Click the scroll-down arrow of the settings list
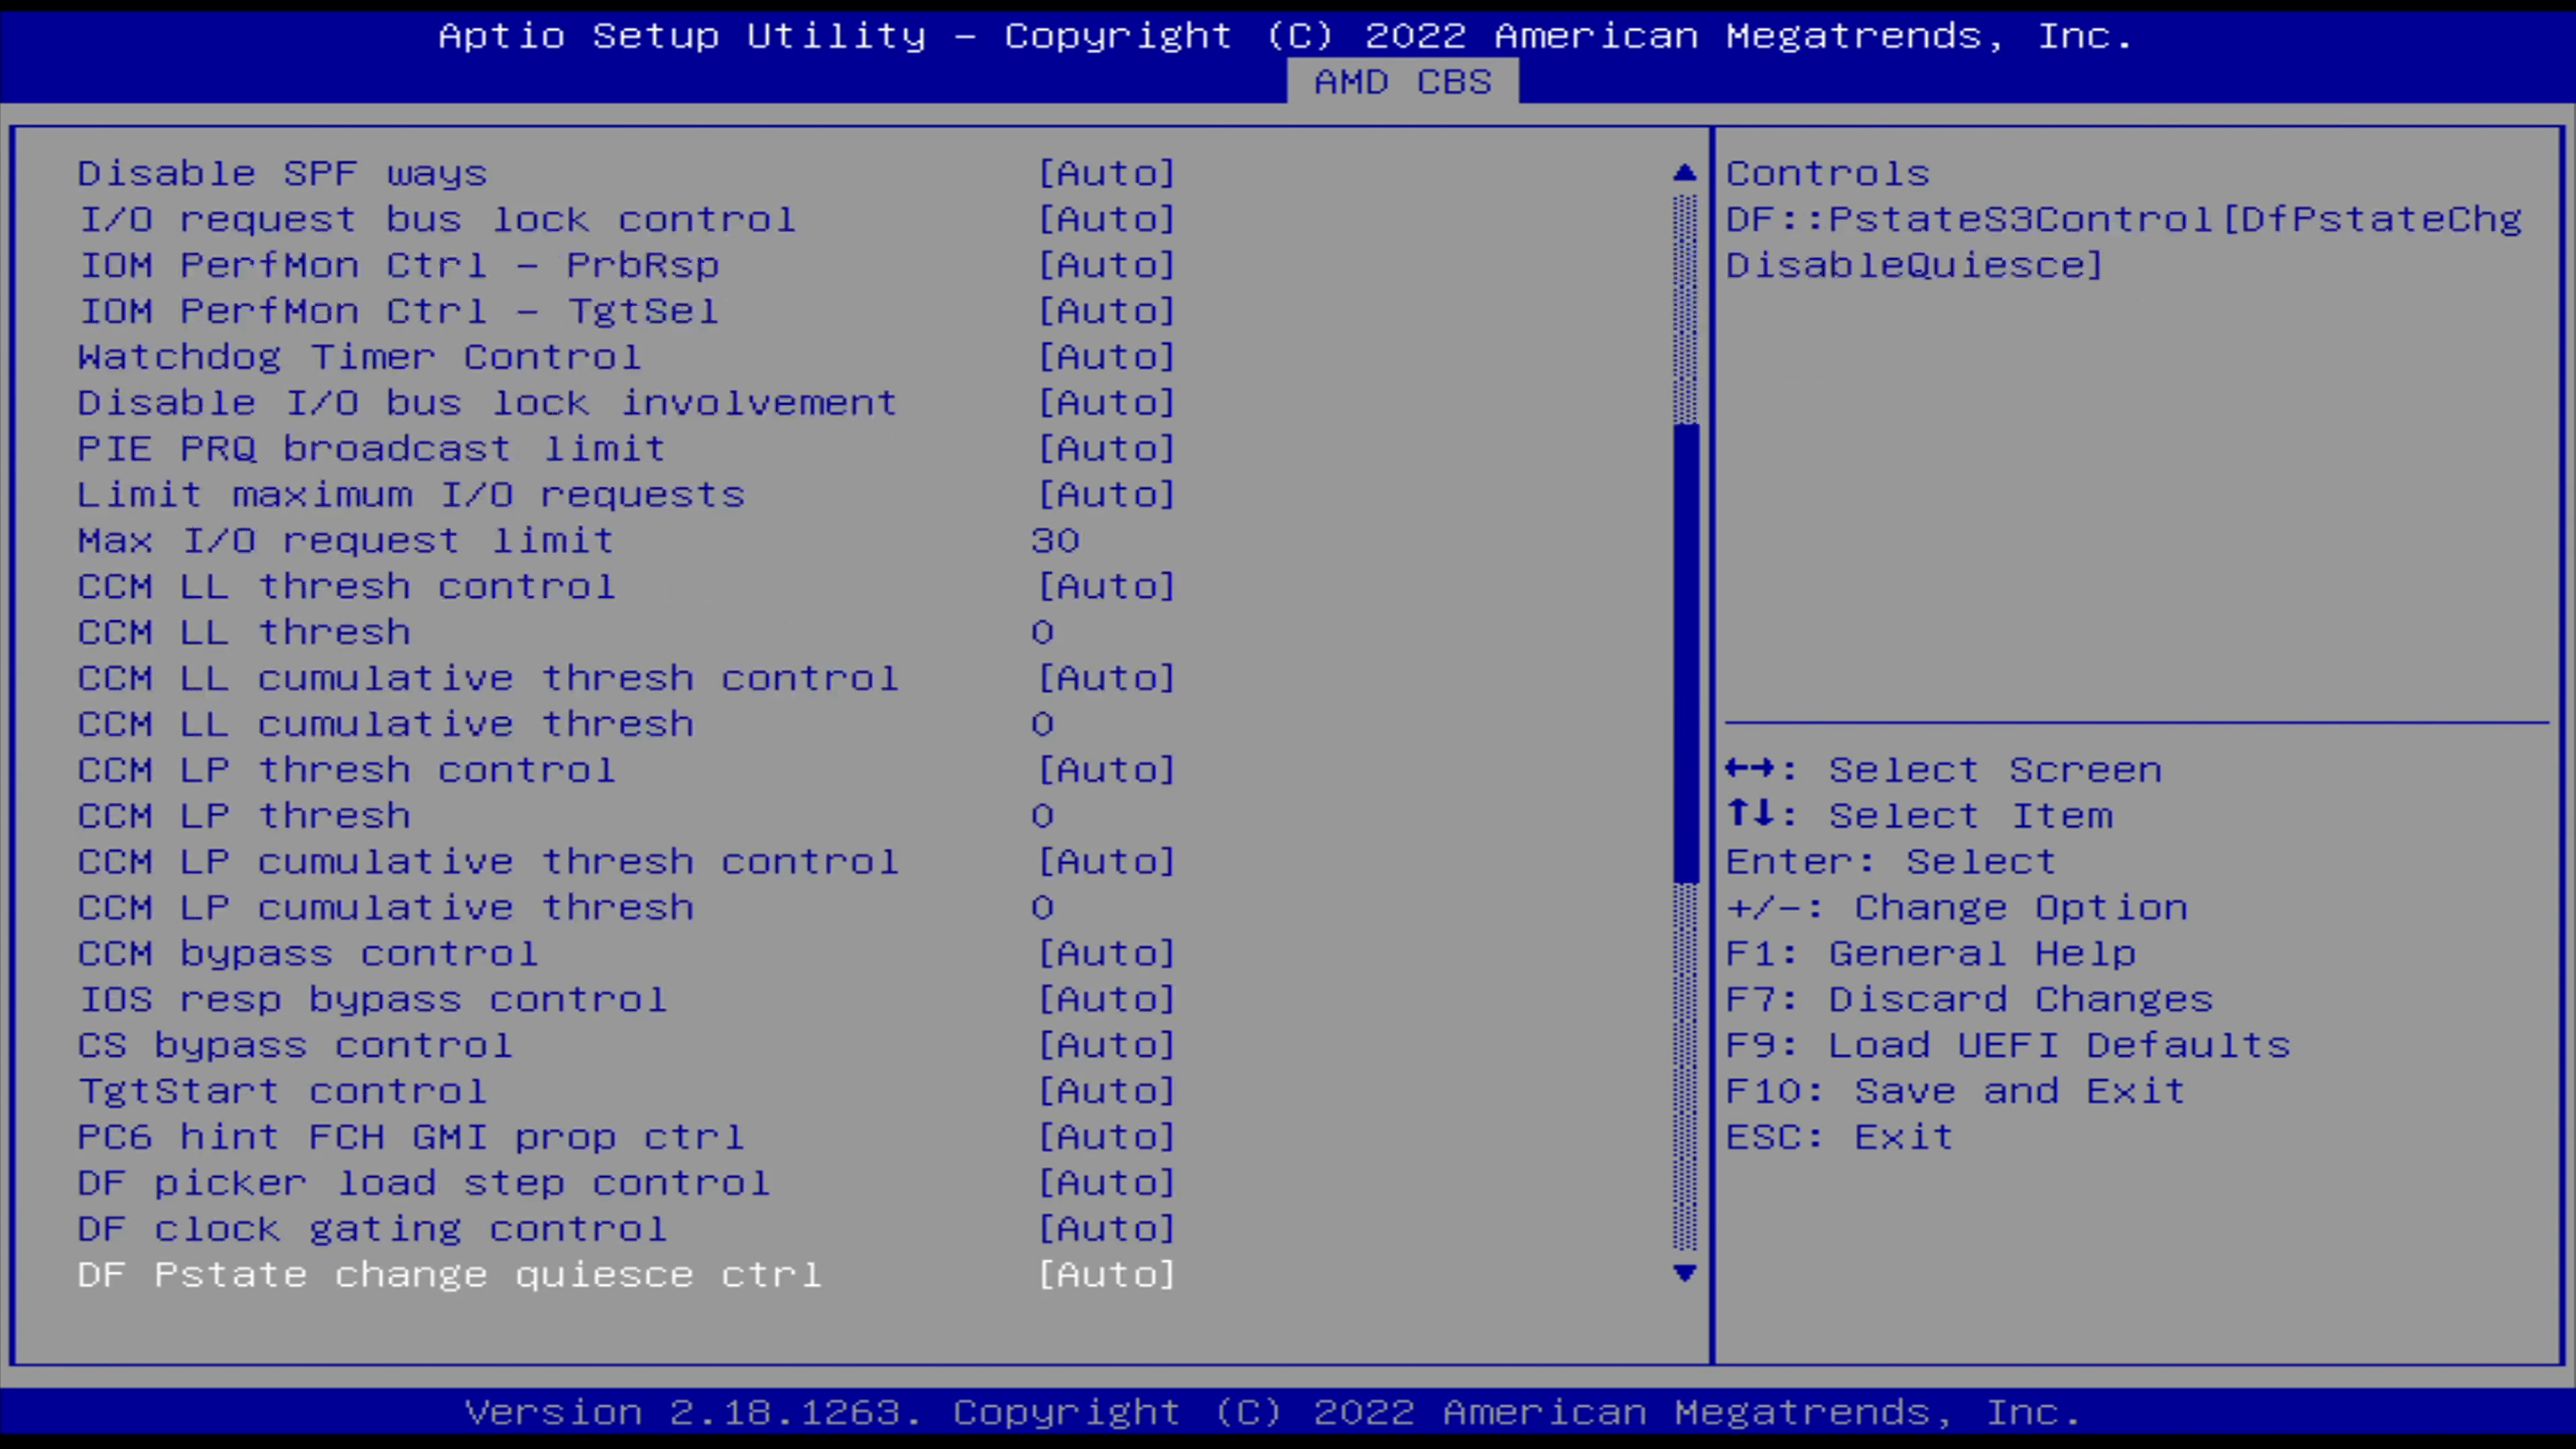 click(x=1685, y=1274)
